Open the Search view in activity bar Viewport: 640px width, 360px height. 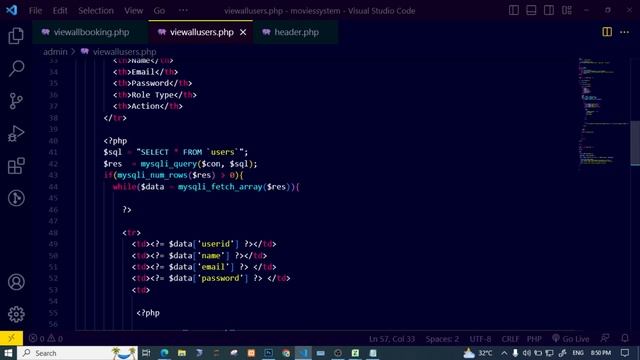16,68
